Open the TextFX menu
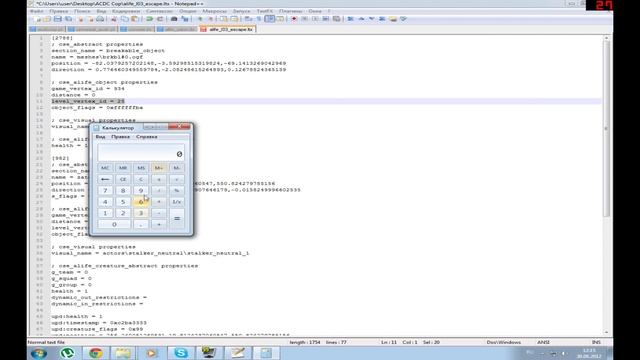Screen dimensions: 640x360 click(264, 11)
